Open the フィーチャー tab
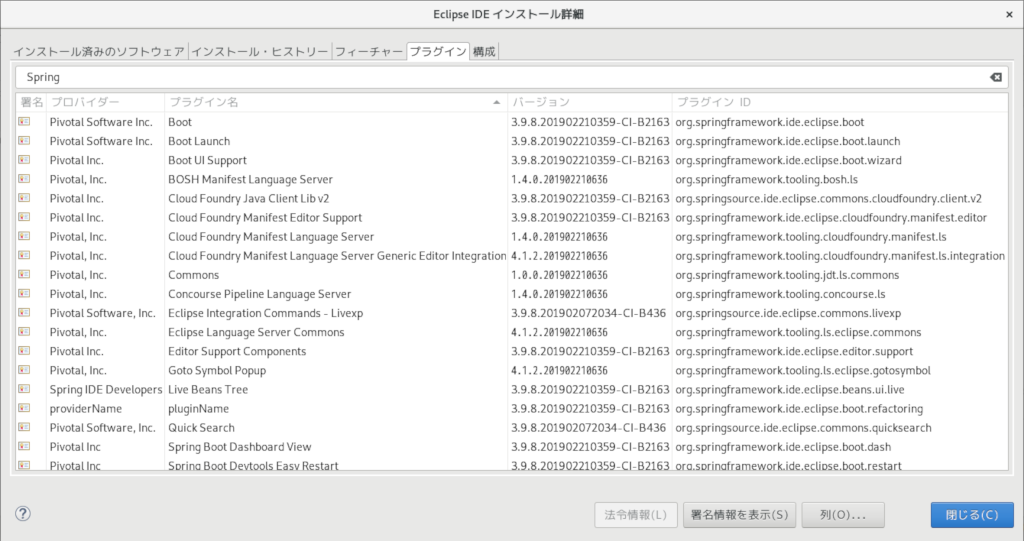 pyautogui.click(x=368, y=51)
